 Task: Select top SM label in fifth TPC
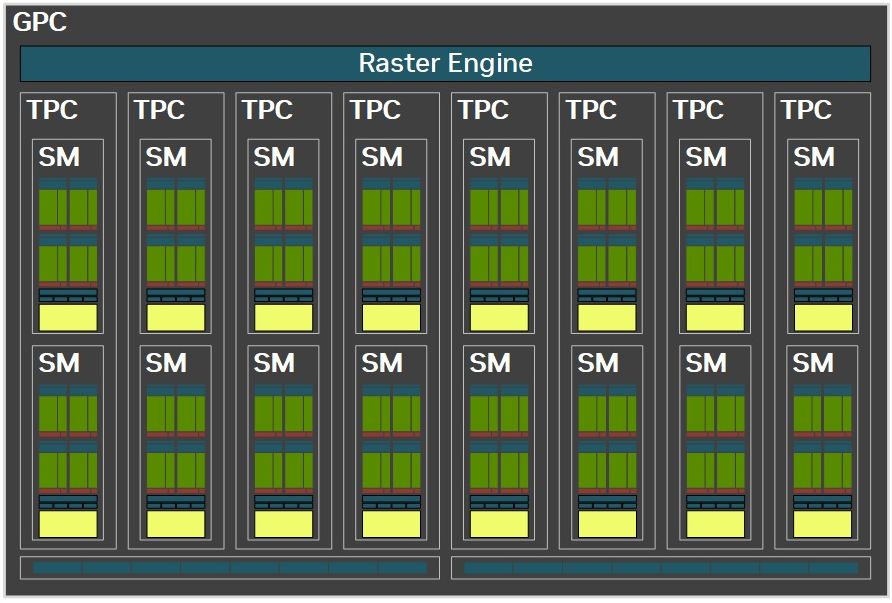pyautogui.click(x=490, y=157)
